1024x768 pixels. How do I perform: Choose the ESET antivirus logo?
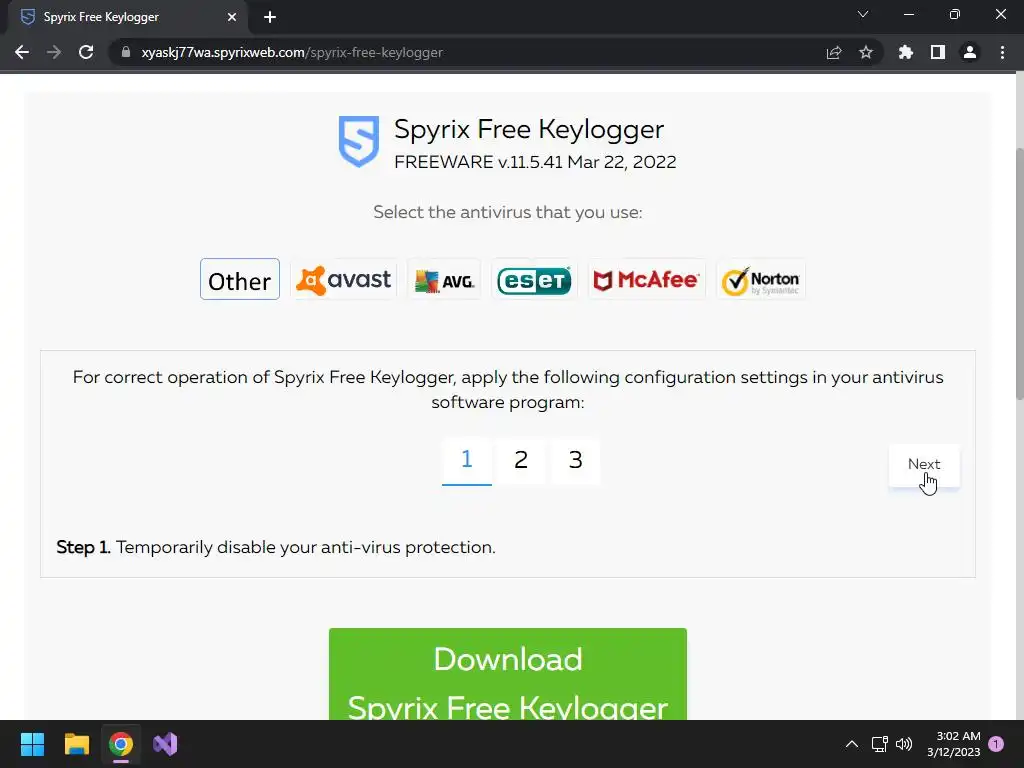[534, 280]
